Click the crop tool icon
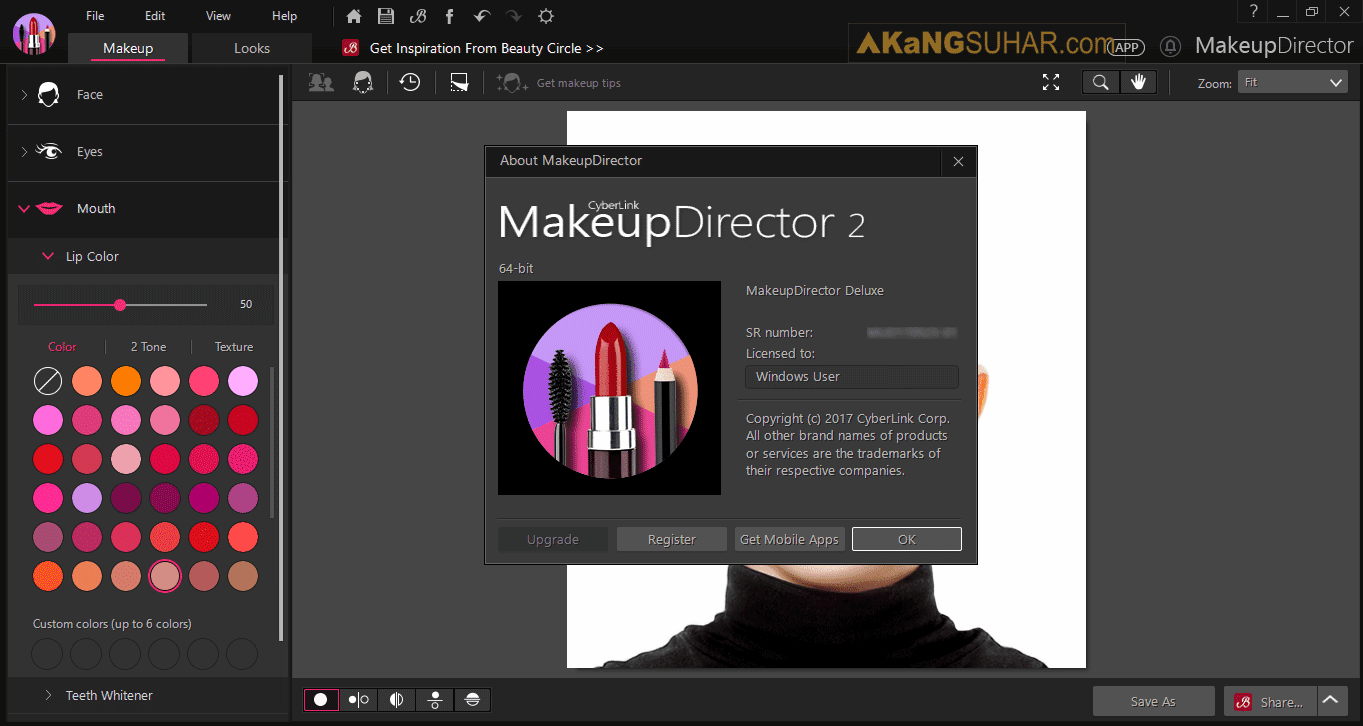This screenshot has width=1363, height=726. point(458,82)
